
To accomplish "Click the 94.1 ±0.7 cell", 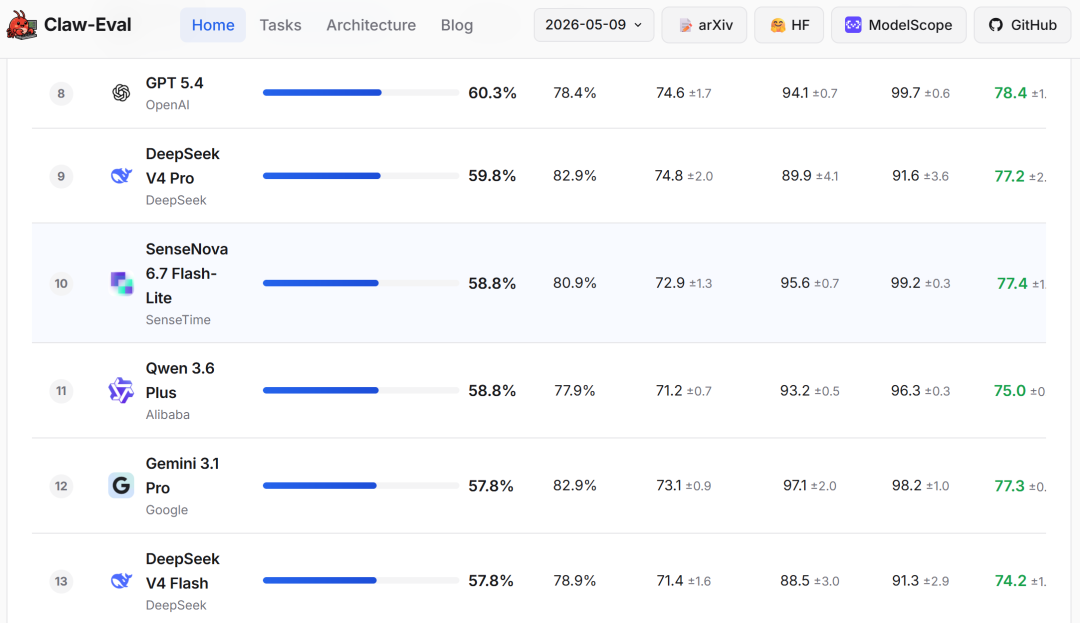I will (809, 93).
